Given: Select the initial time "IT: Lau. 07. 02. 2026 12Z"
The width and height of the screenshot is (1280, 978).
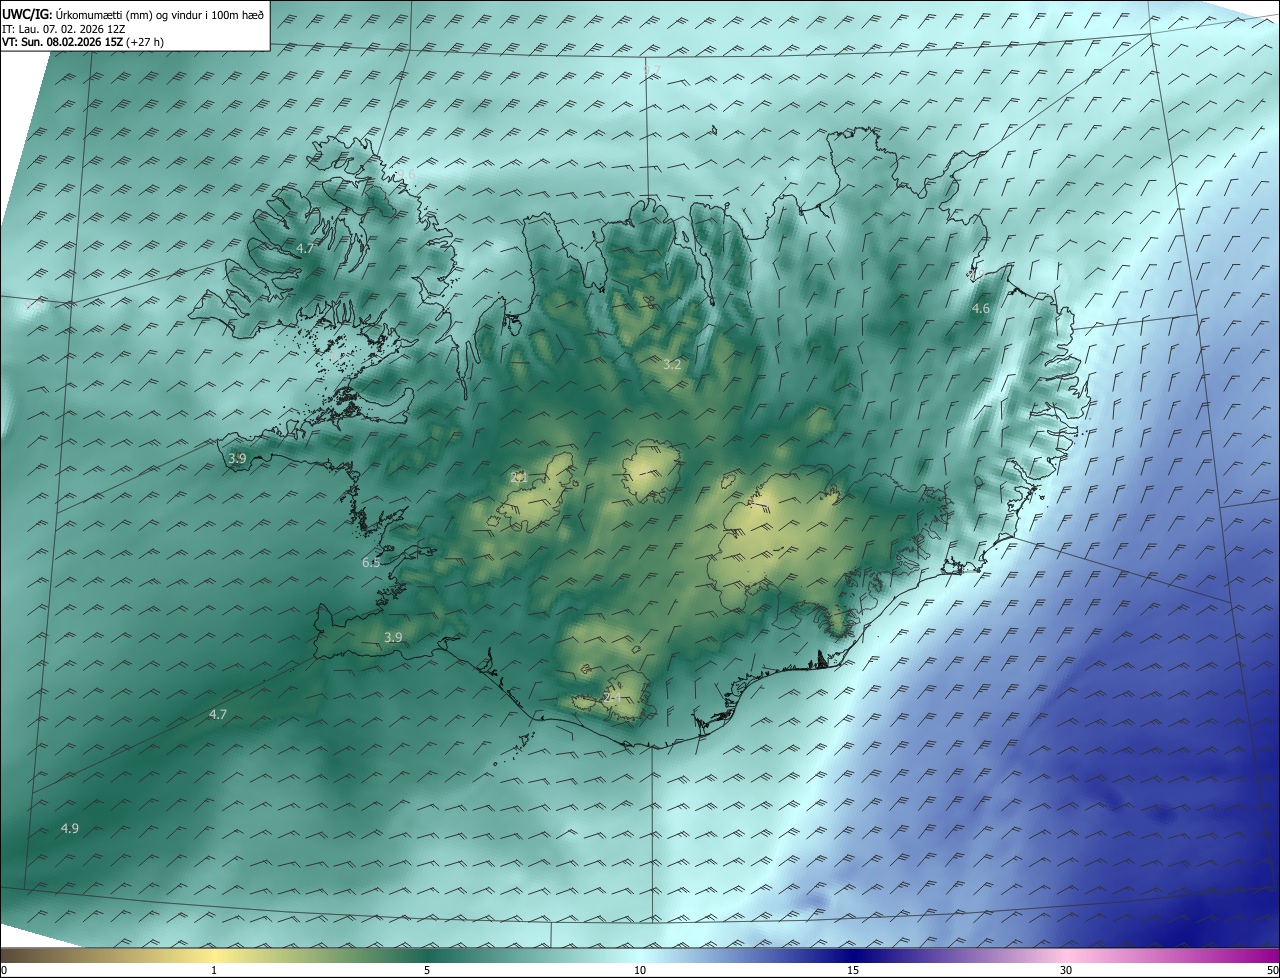Looking at the screenshot, I should coord(63,29).
